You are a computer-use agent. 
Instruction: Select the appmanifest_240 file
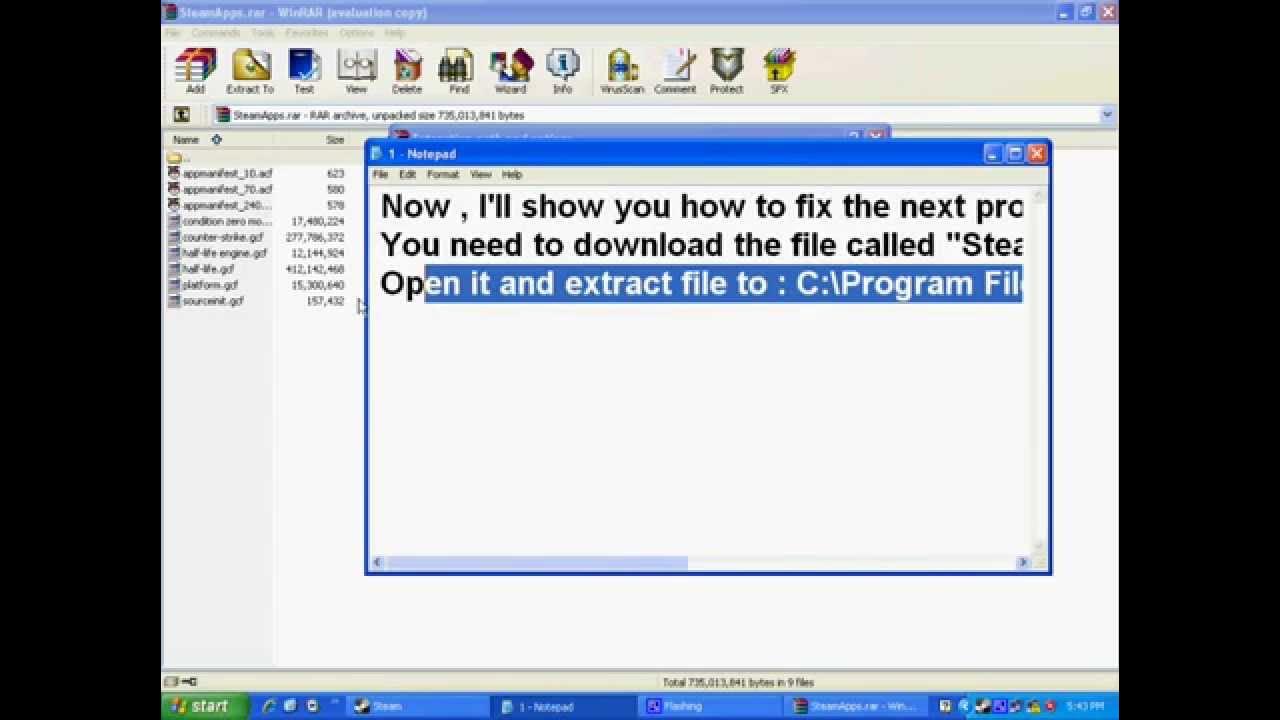pyautogui.click(x=220, y=206)
